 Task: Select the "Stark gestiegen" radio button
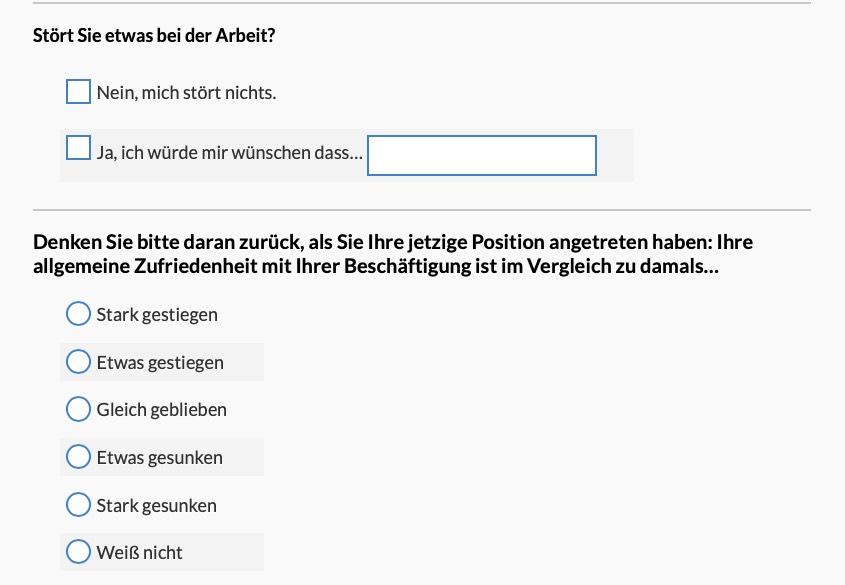[78, 314]
